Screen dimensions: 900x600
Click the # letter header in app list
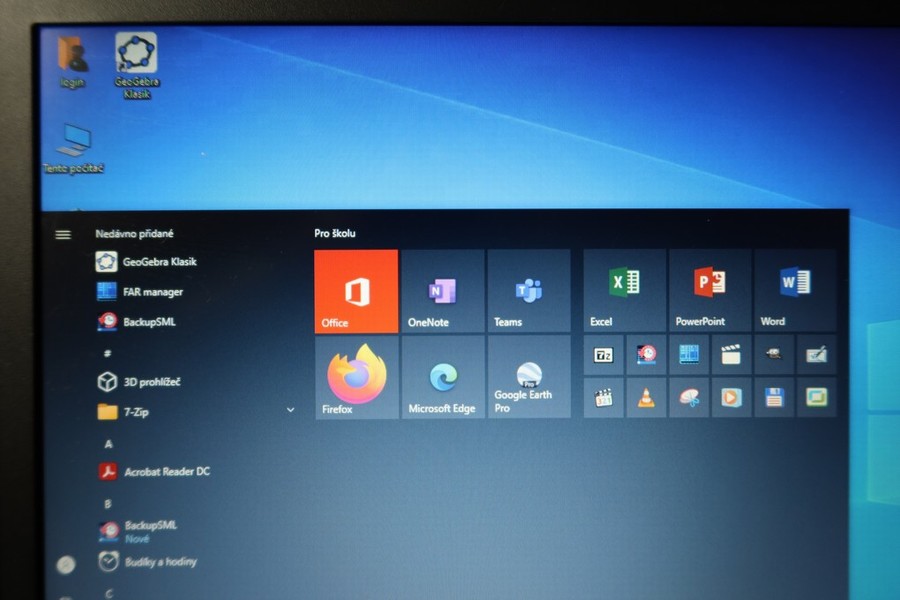107,353
